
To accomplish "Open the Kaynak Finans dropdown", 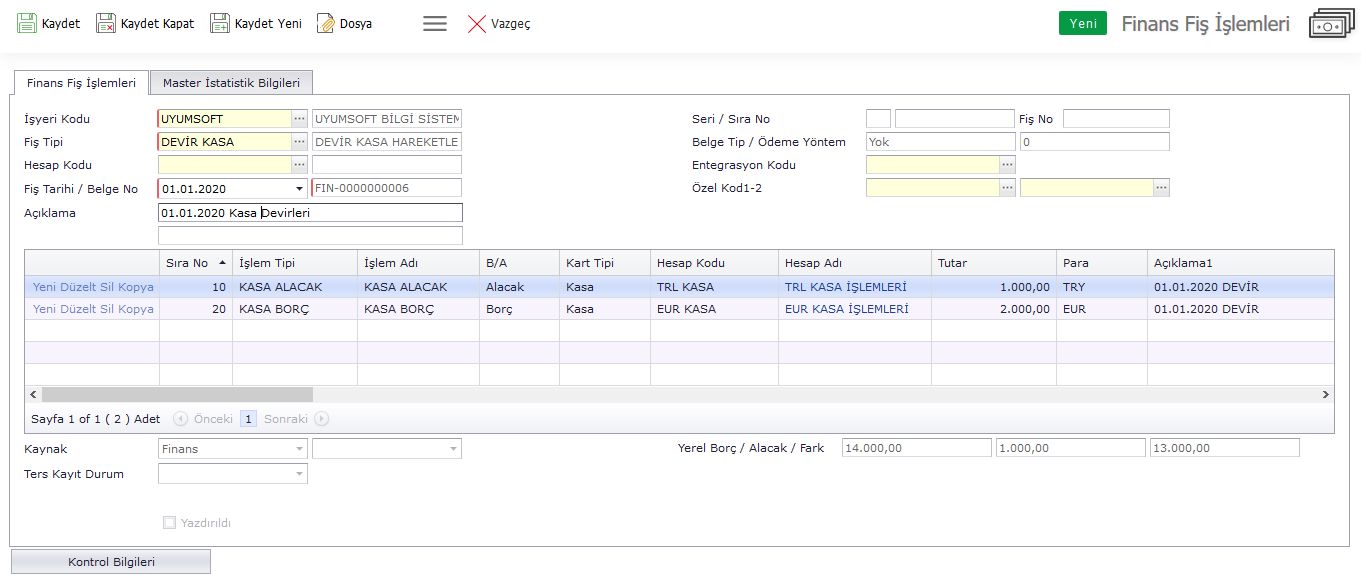I will [x=299, y=449].
